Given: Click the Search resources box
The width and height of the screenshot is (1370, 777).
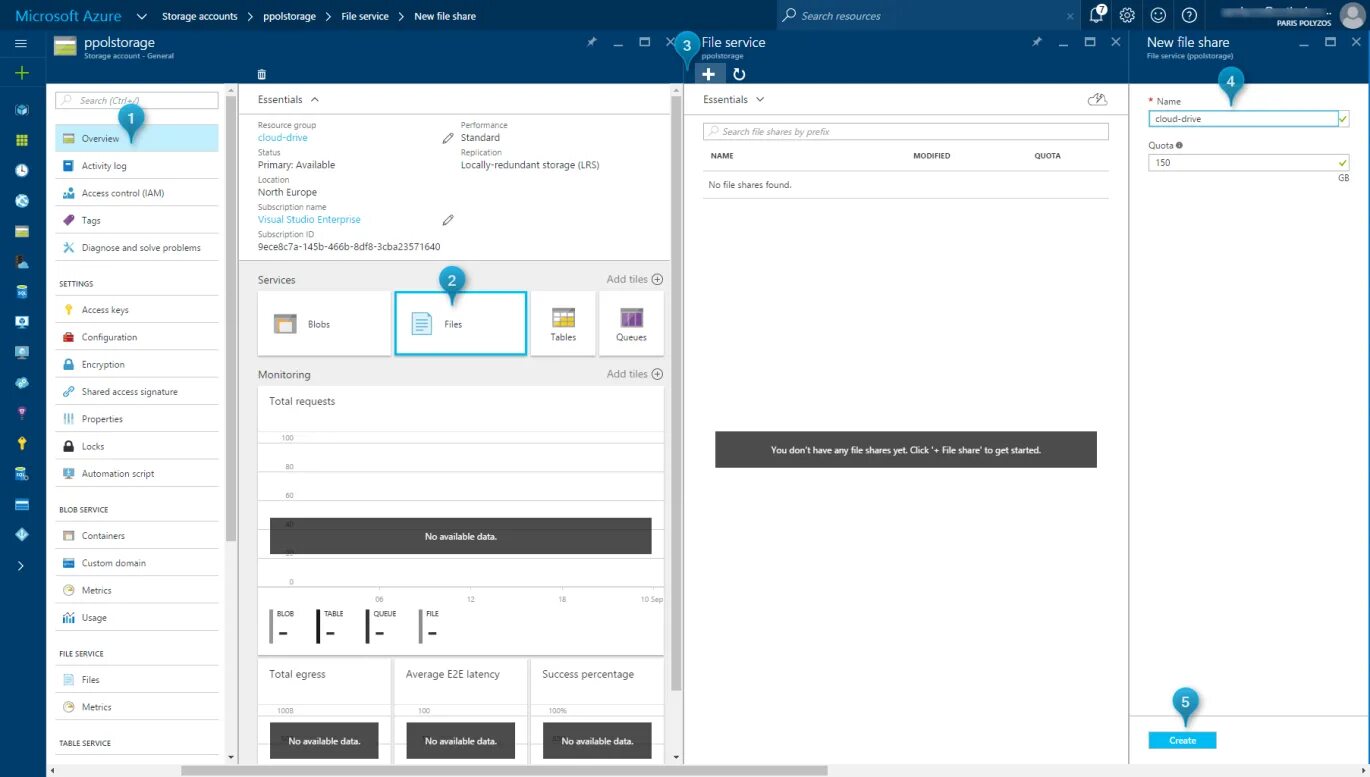Looking at the screenshot, I should [928, 16].
